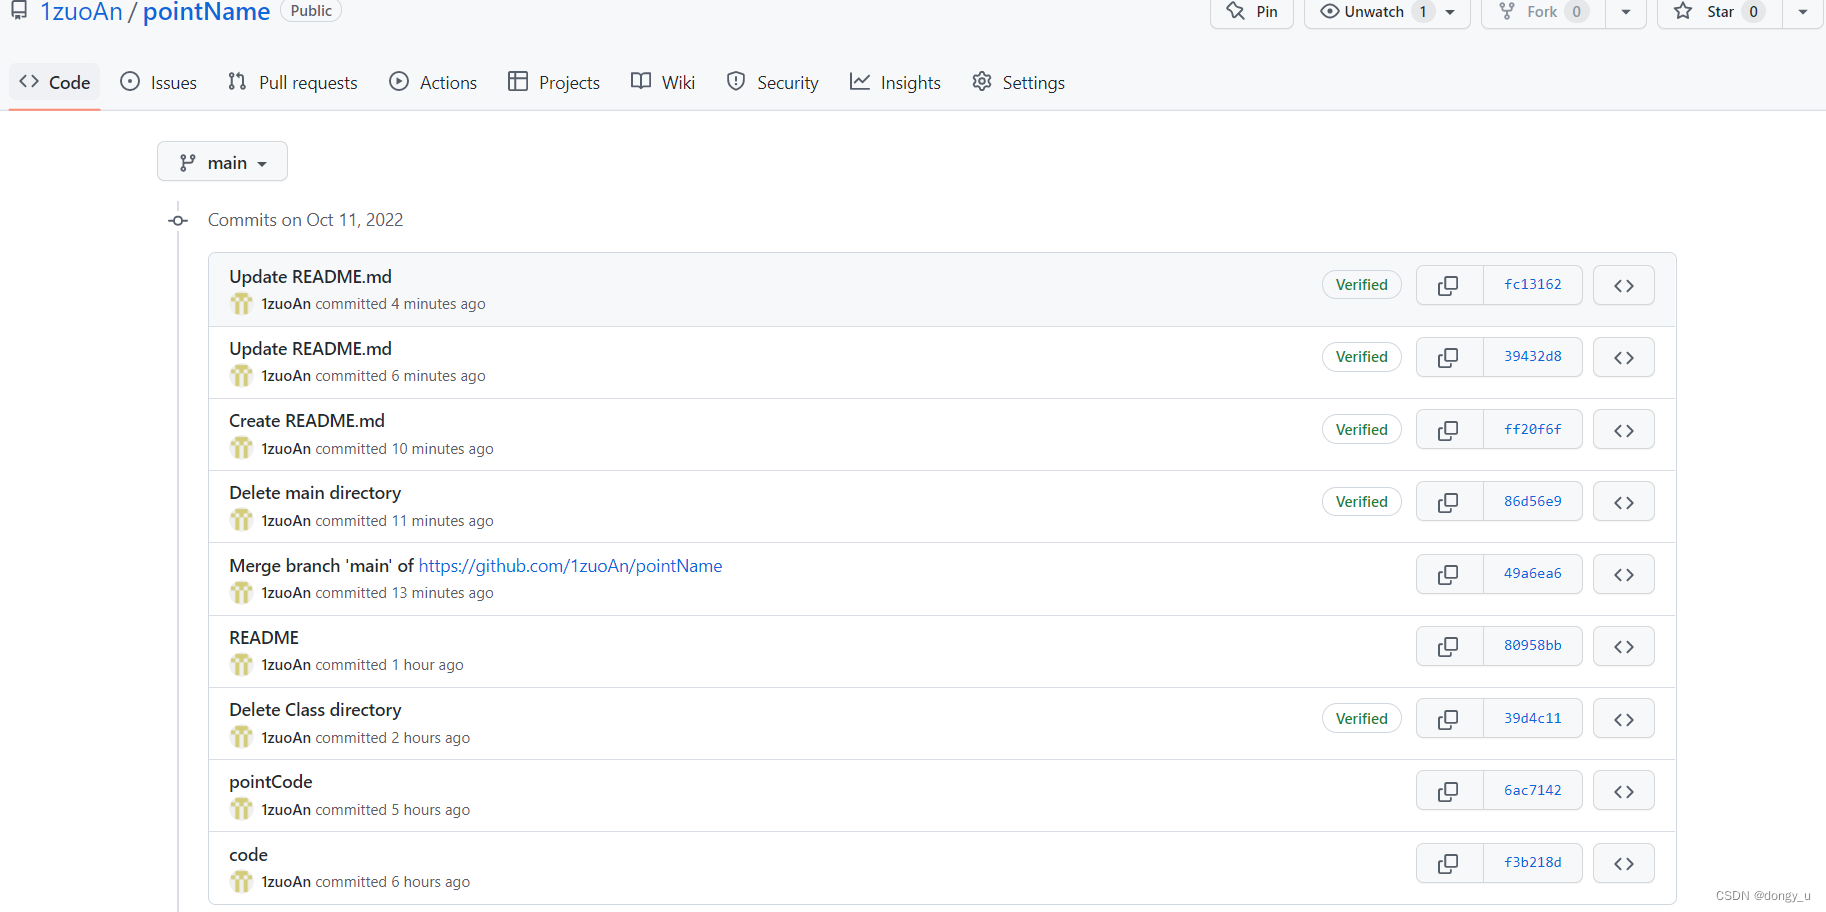
Task: Fork the pointName repository
Action: click(x=1543, y=12)
